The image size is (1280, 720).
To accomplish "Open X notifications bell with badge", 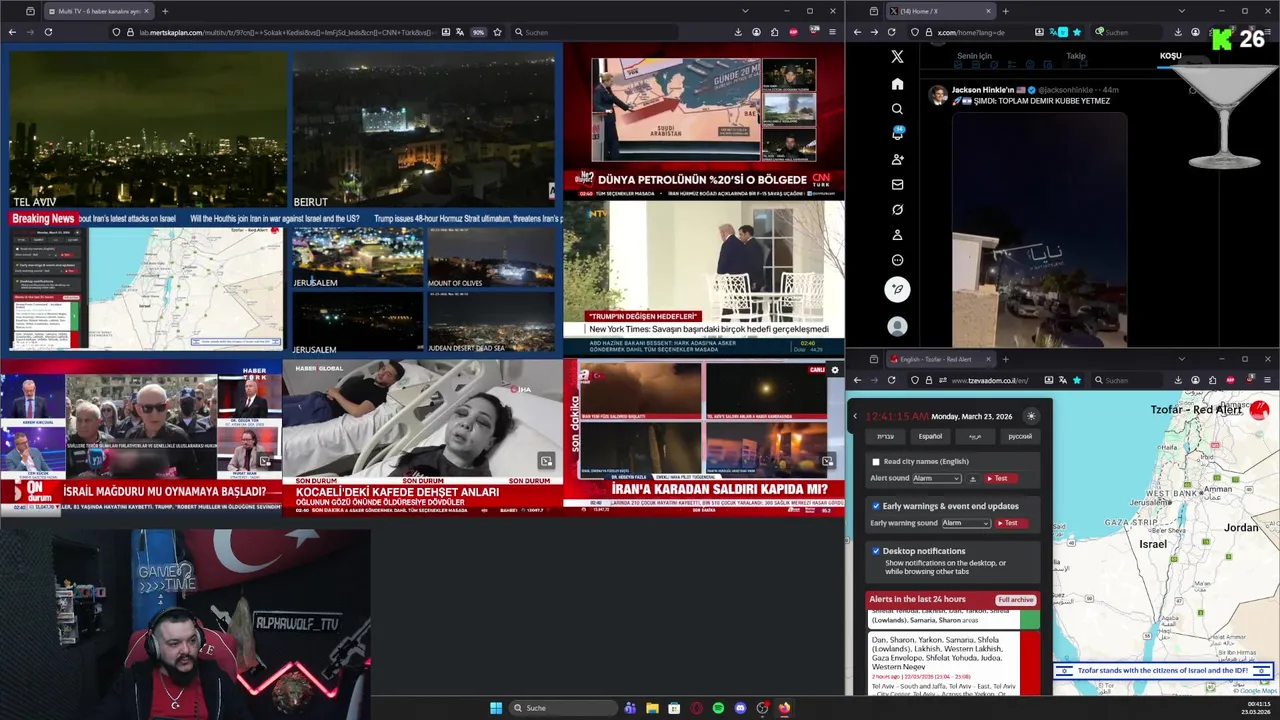I will (897, 134).
